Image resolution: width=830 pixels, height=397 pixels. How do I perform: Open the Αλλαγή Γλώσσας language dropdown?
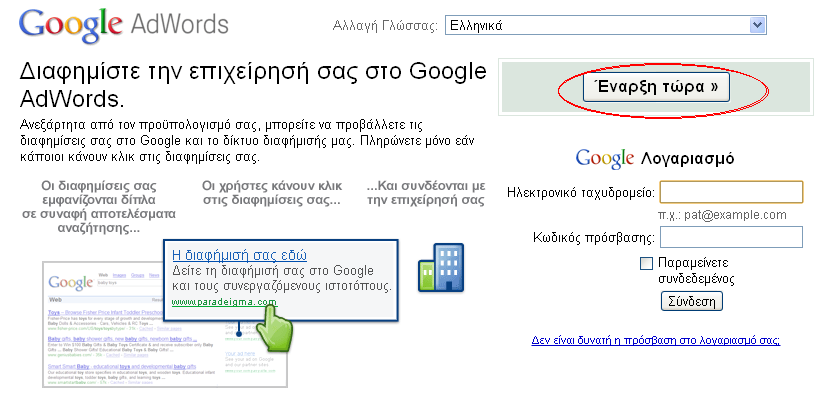605,25
